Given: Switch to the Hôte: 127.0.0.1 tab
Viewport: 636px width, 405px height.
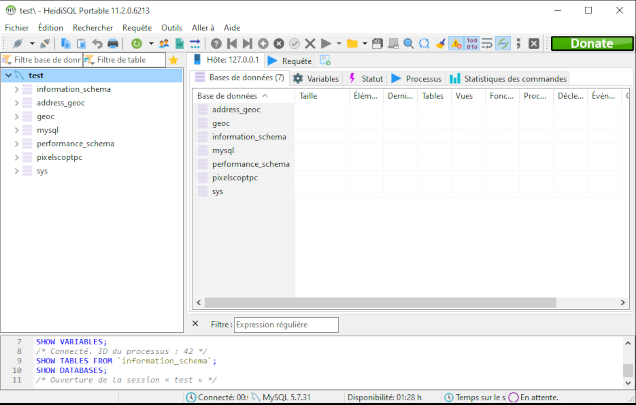Looking at the screenshot, I should pos(226,60).
